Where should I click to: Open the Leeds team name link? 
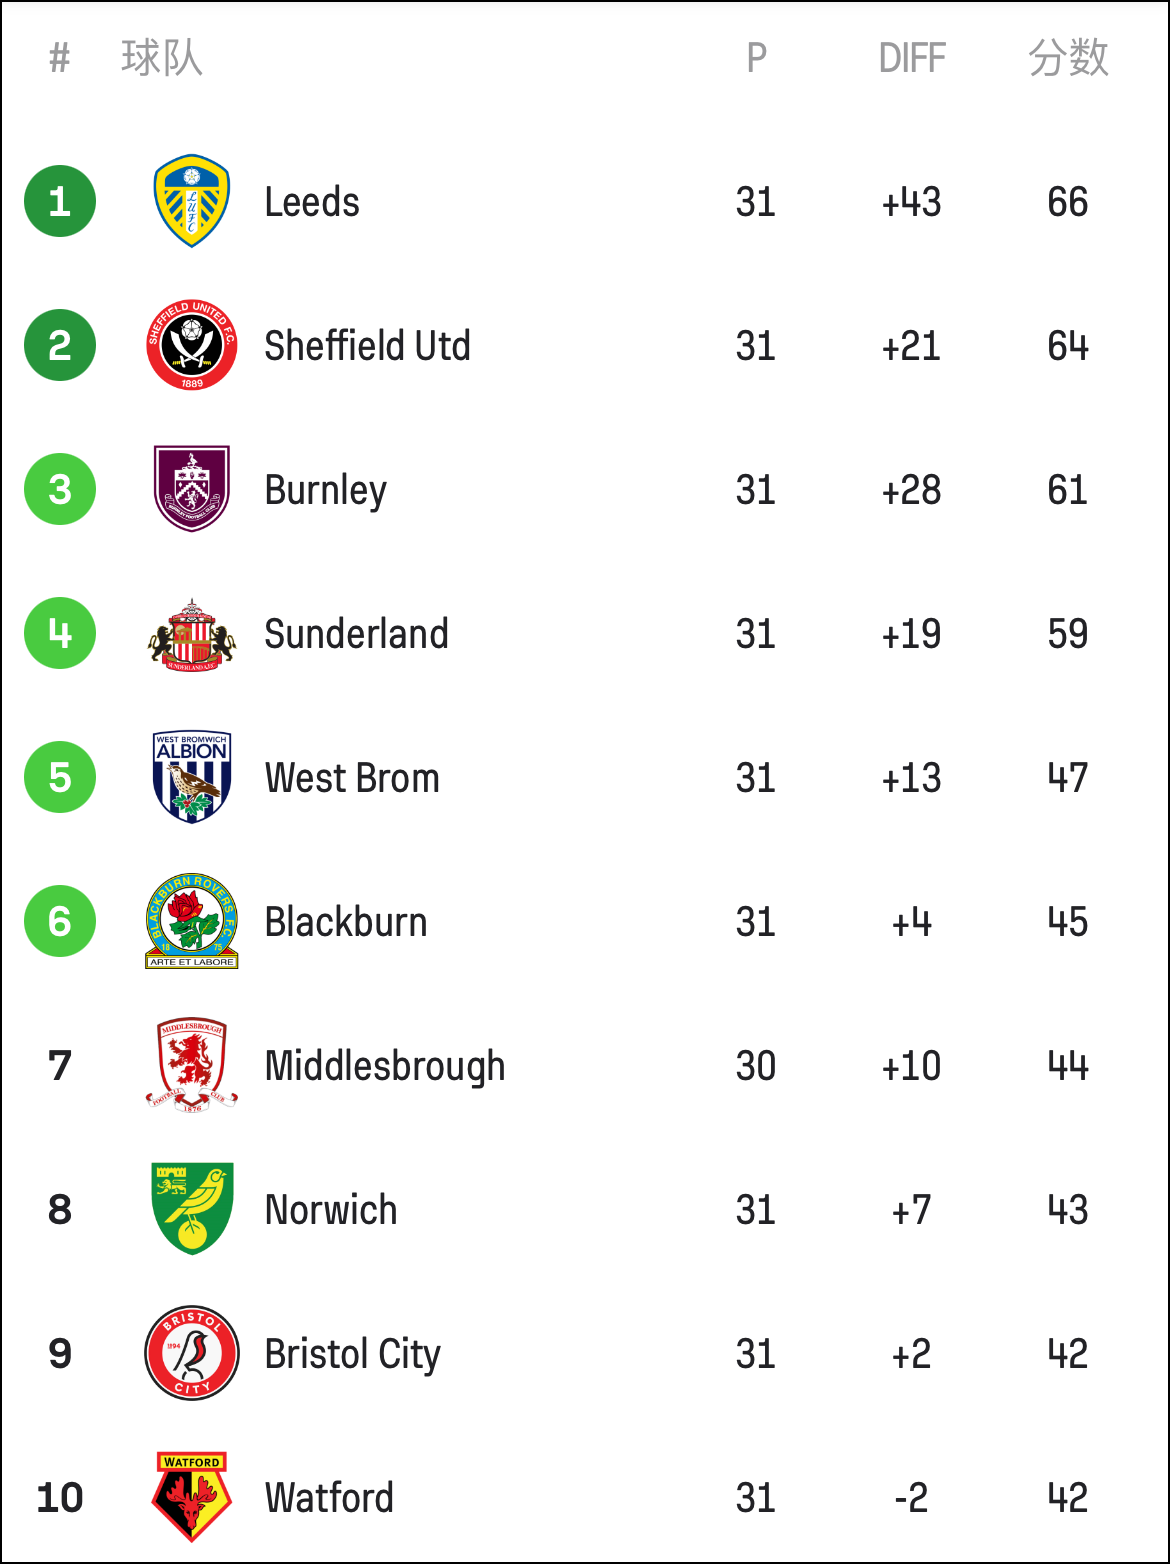312,202
